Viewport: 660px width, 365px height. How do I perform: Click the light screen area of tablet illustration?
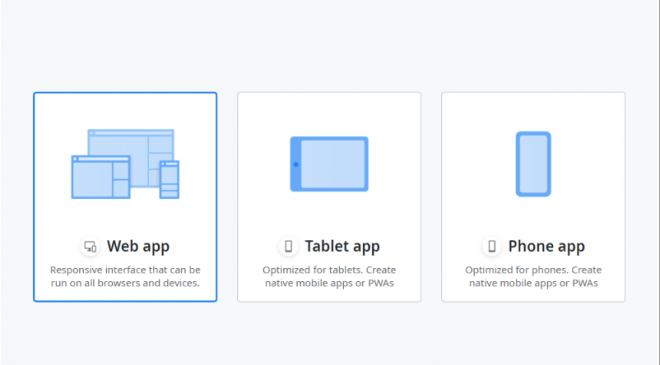pyautogui.click(x=333, y=164)
